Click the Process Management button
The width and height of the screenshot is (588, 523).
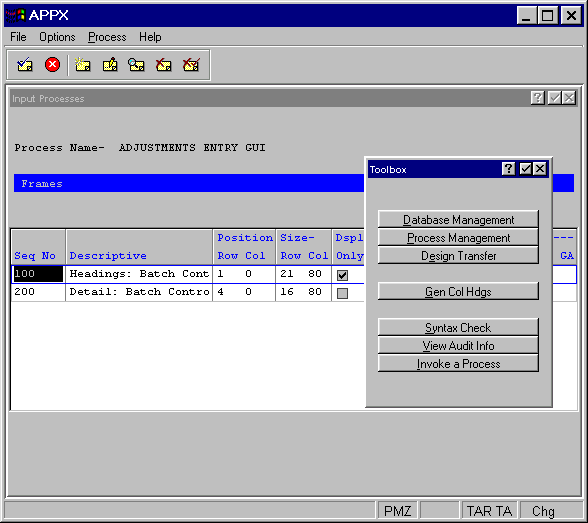click(x=458, y=237)
